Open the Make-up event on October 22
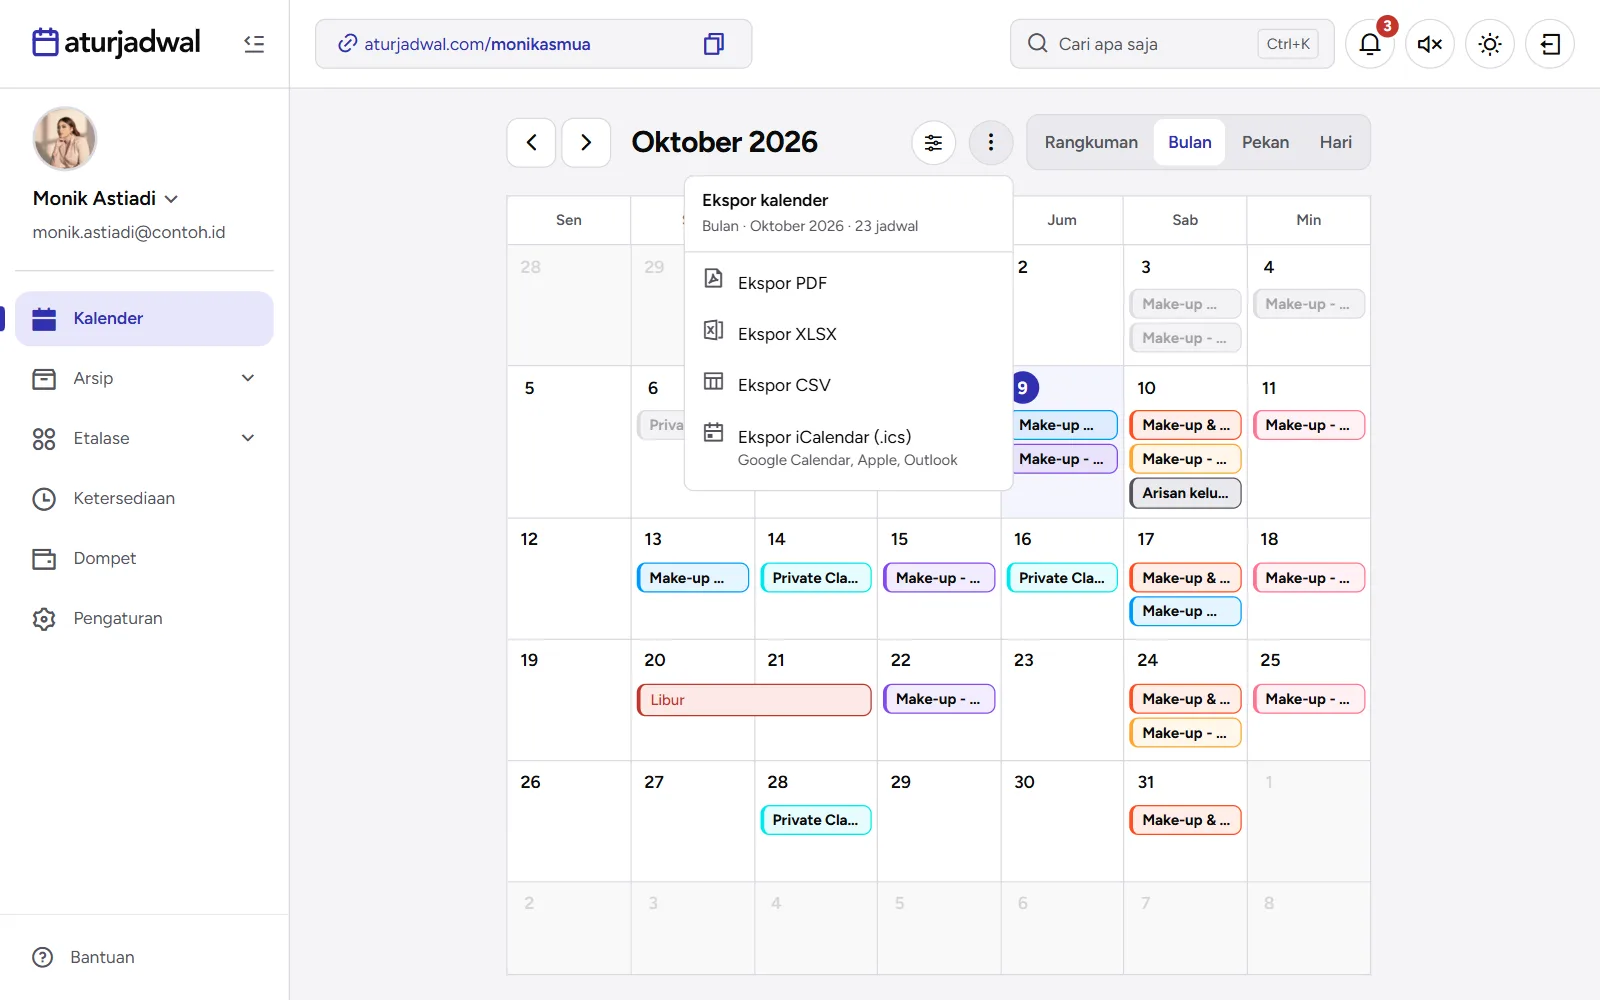Image resolution: width=1600 pixels, height=1000 pixels. tap(938, 699)
